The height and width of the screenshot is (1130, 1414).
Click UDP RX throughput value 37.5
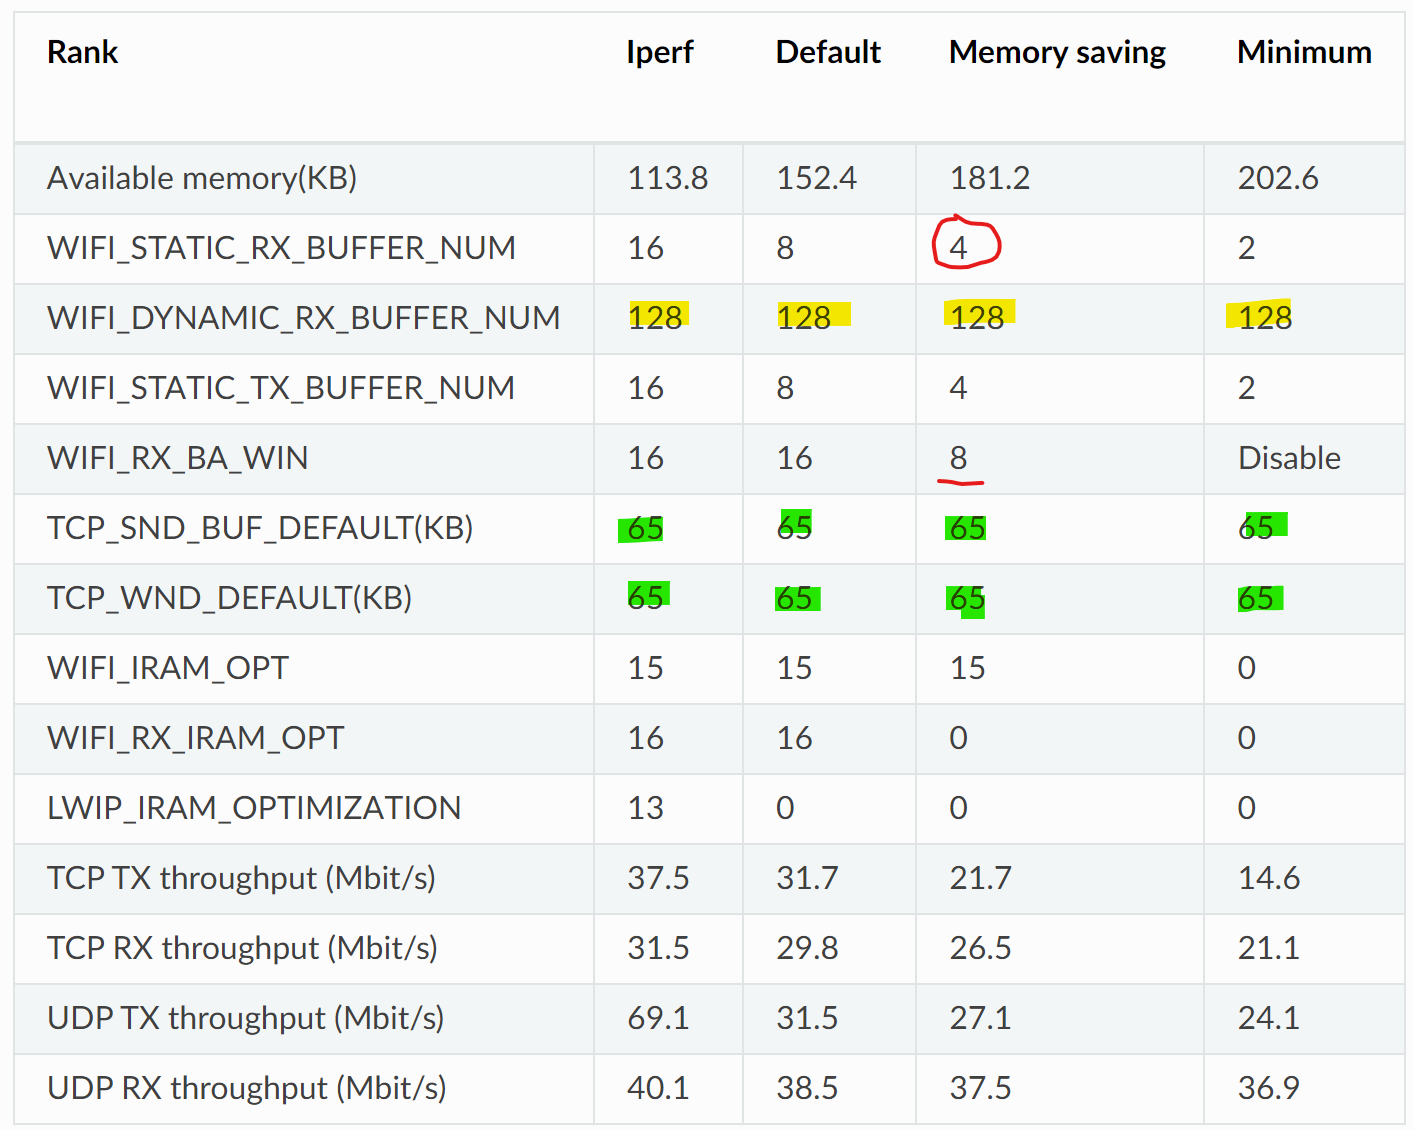980,1088
